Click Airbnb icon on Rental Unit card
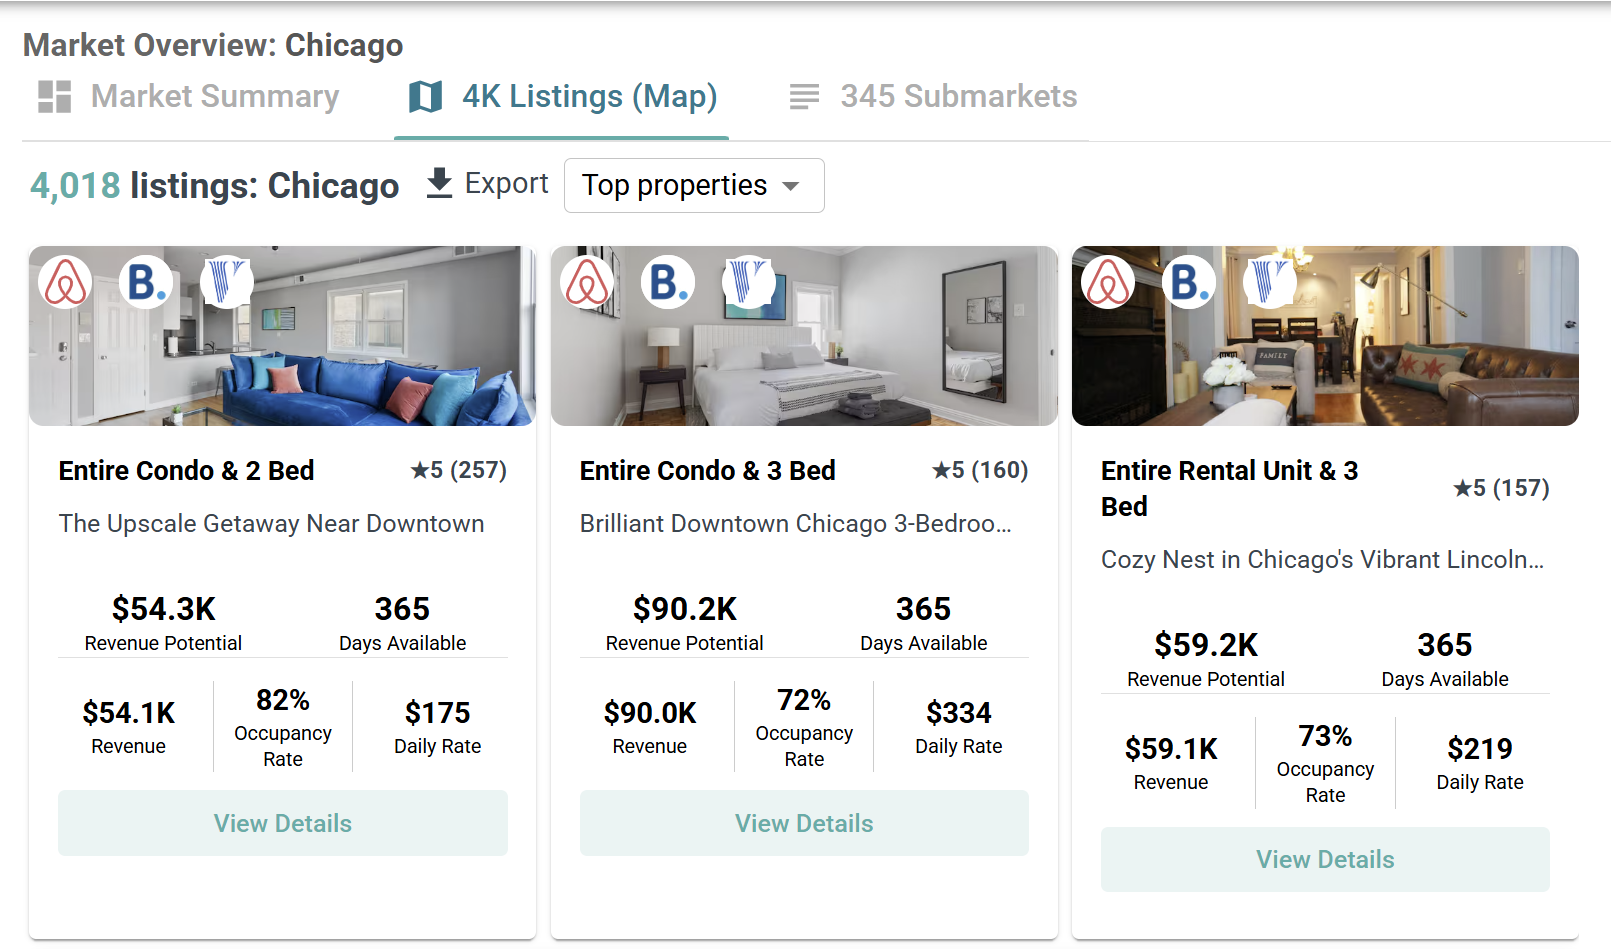The height and width of the screenshot is (949, 1611). coord(1108,282)
